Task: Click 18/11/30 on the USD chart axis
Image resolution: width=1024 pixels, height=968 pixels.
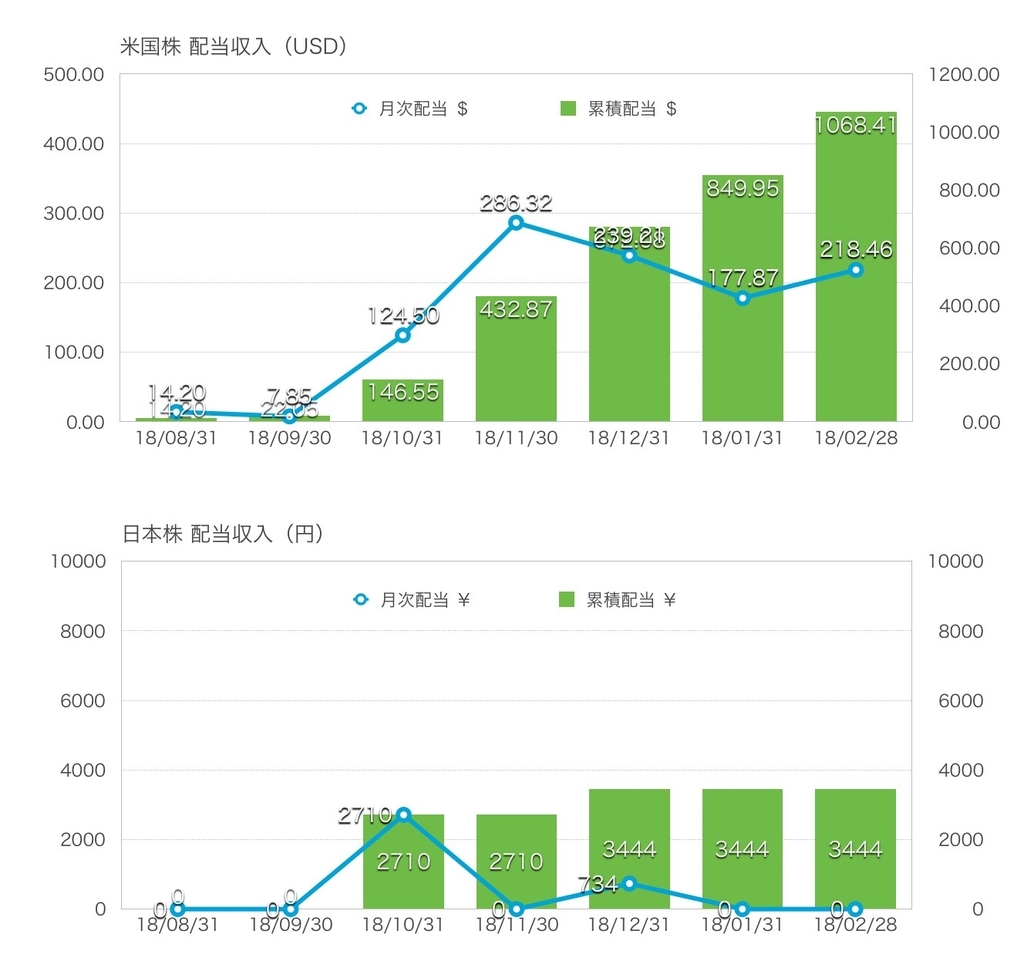Action: coord(516,438)
